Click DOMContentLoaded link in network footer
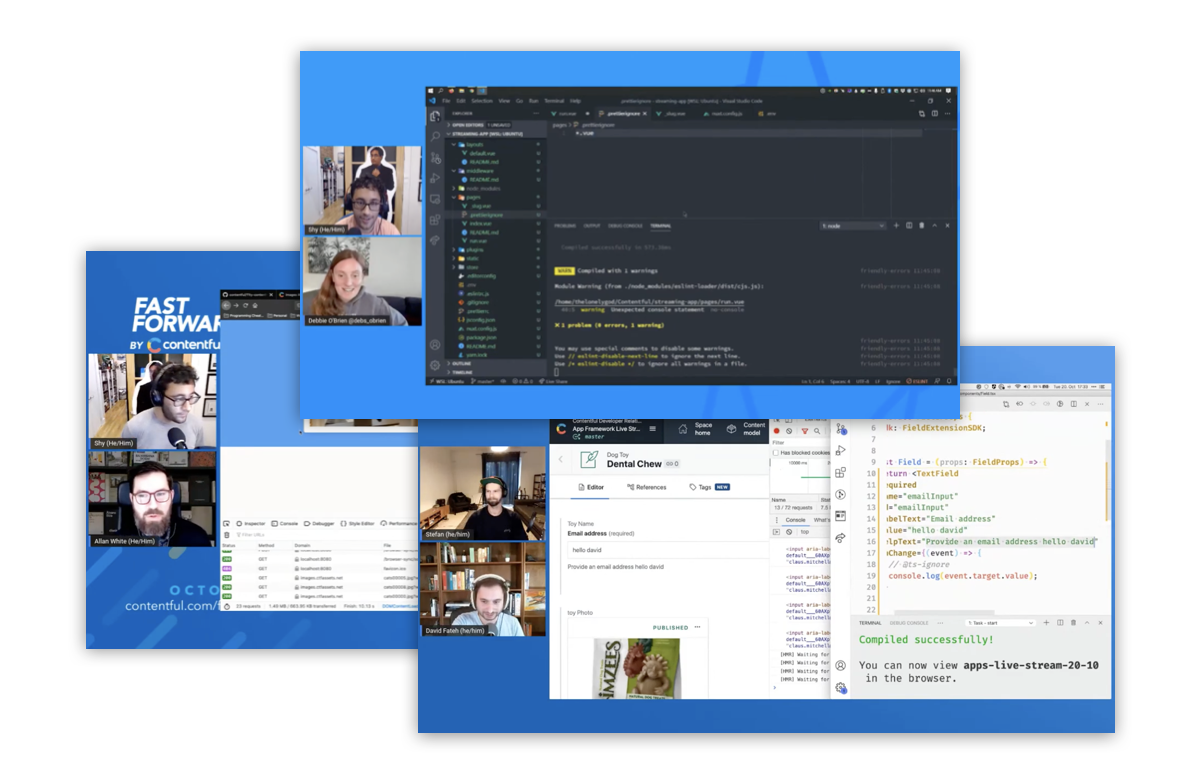This screenshot has height=784, width=1194. (399, 606)
